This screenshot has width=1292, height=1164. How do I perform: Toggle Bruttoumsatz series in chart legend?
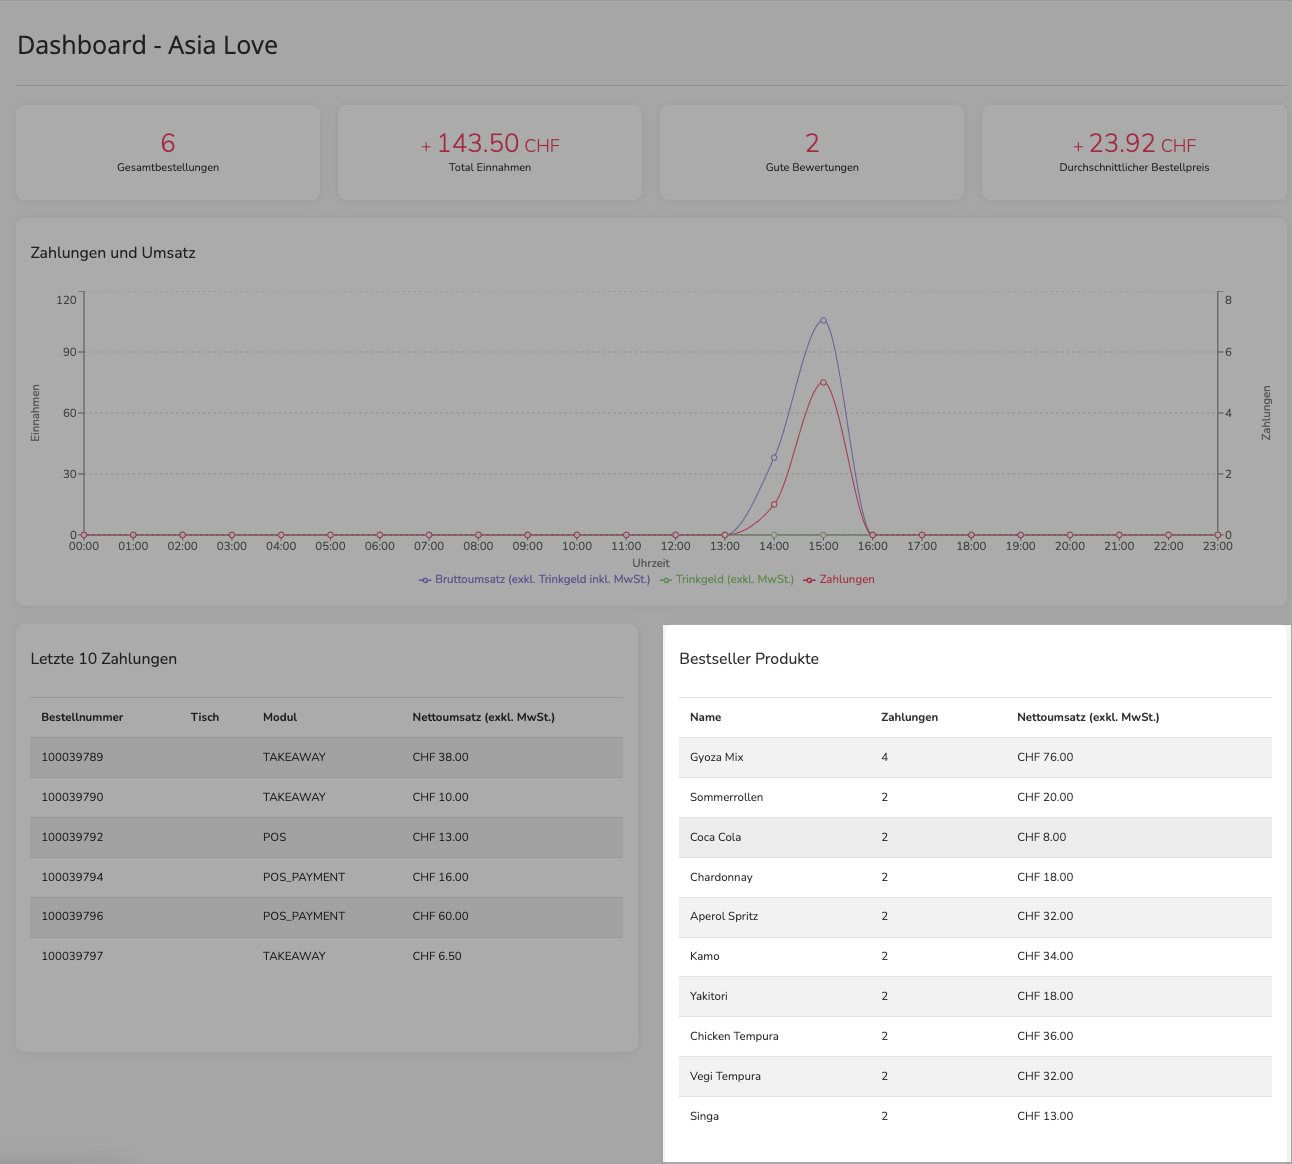[535, 579]
